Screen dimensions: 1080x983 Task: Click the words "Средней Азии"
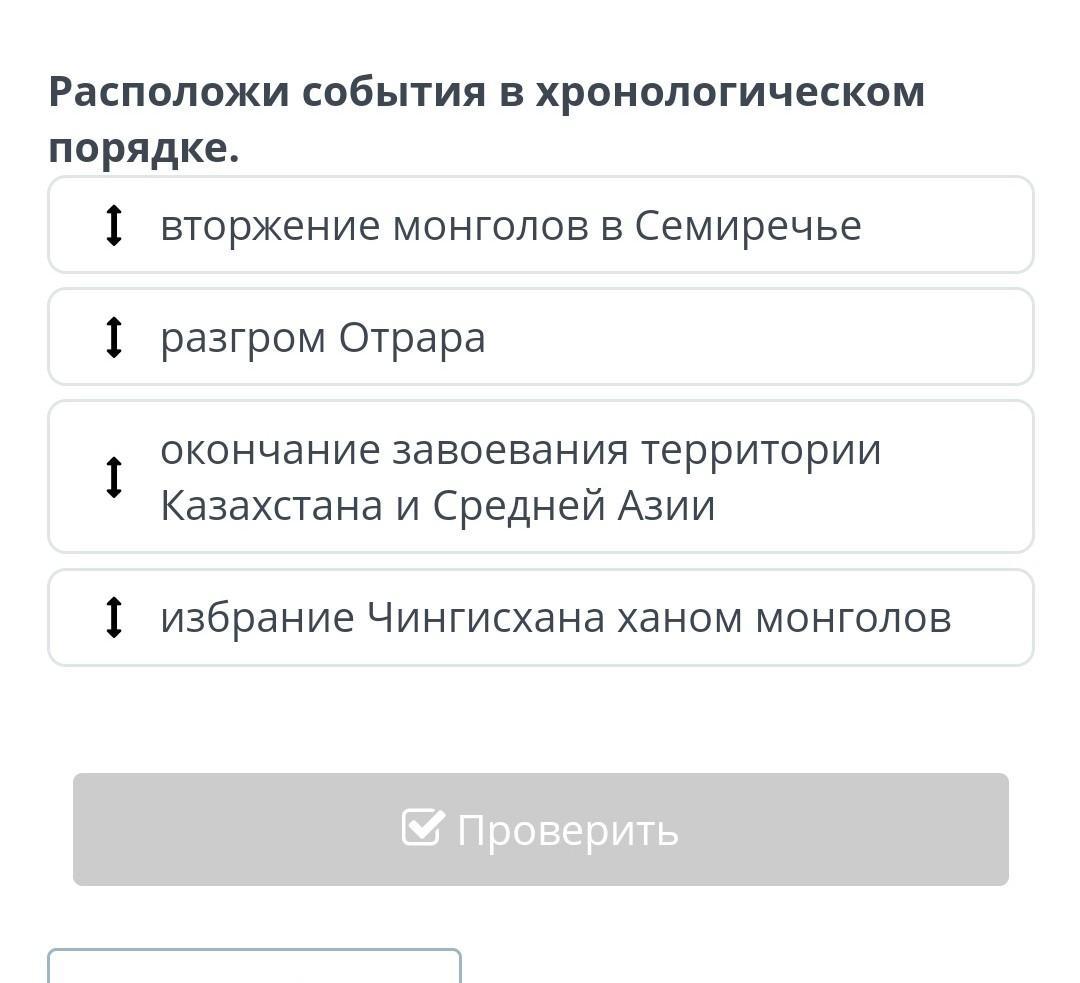[x=573, y=505]
